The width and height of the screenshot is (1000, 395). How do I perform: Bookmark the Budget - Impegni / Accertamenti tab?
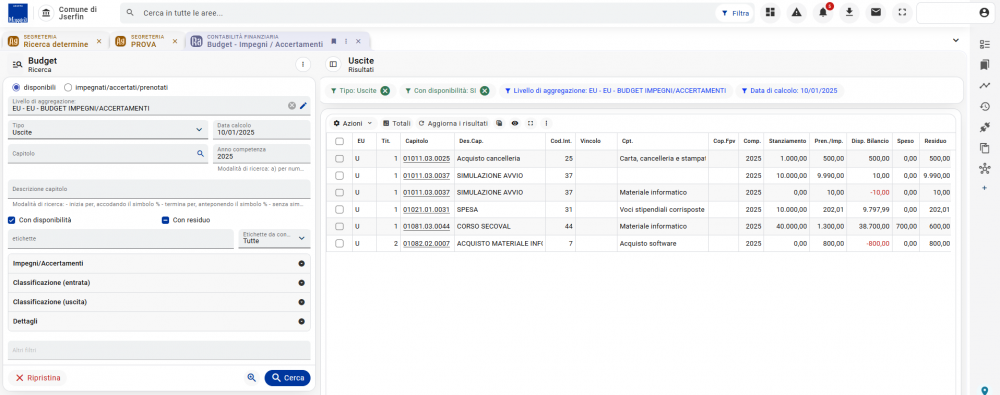click(334, 41)
